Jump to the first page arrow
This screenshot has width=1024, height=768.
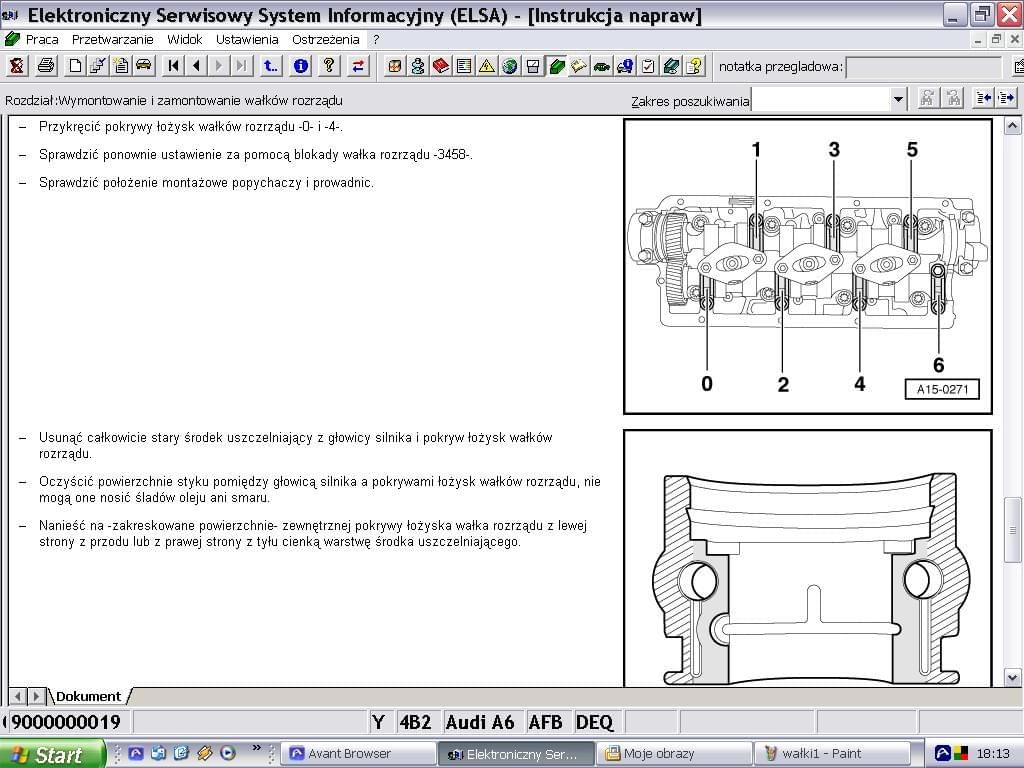173,65
